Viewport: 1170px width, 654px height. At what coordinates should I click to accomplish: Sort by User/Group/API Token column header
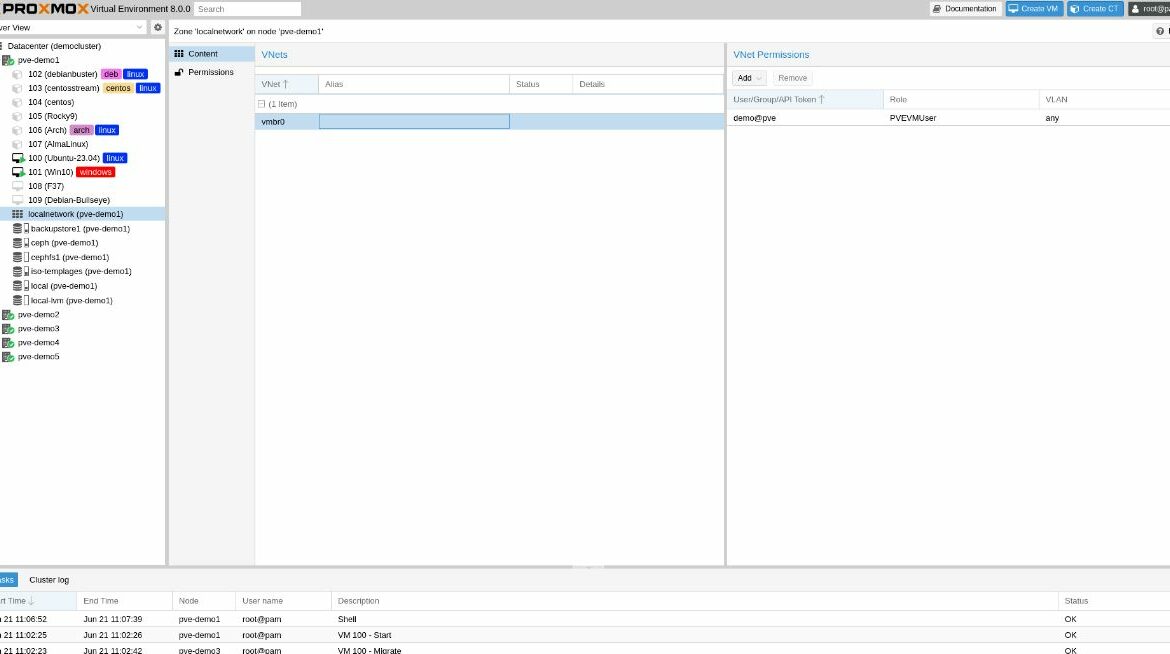805,99
